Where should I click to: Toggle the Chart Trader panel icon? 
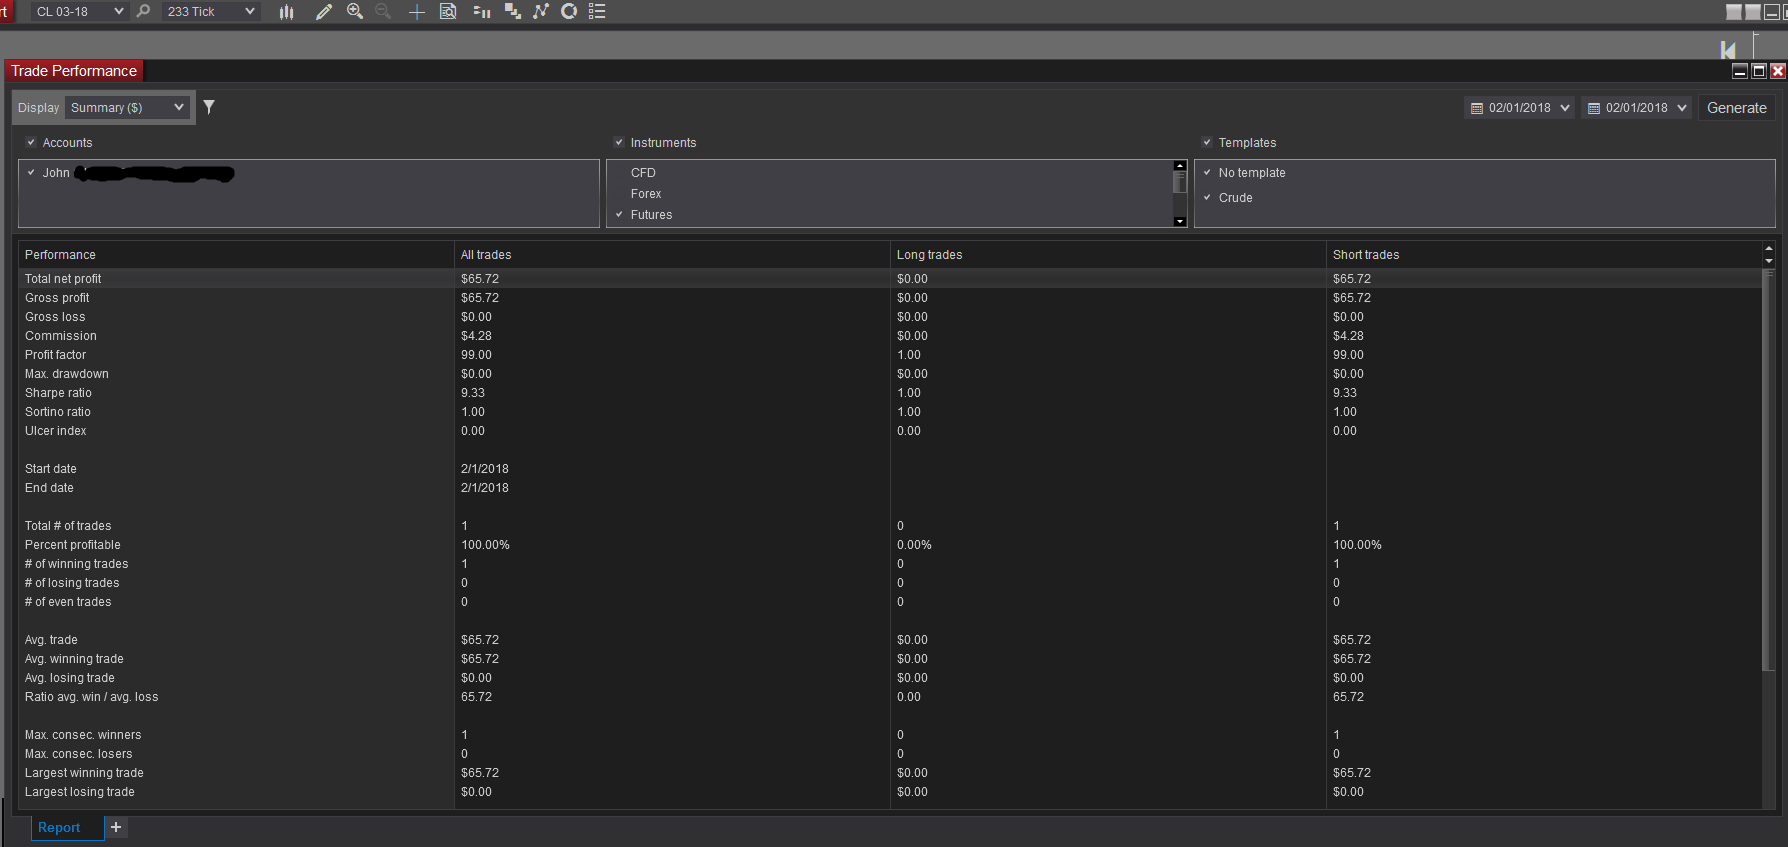coord(481,11)
